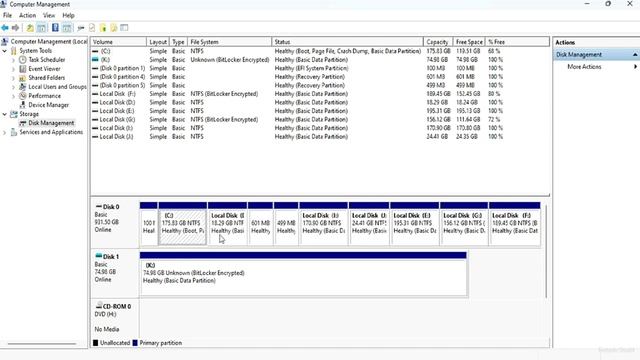Select the (C:) volume row in list
The height and width of the screenshot is (360, 640).
[x=320, y=51]
